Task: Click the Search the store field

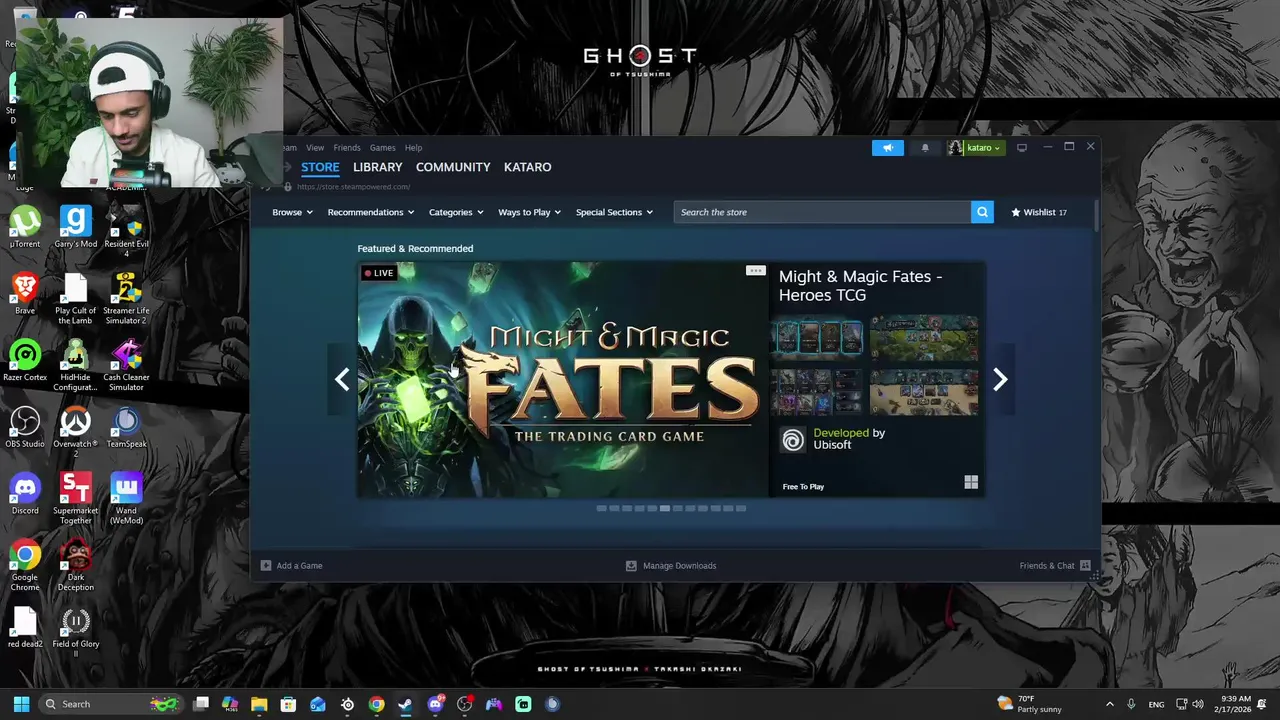Action: point(822,212)
